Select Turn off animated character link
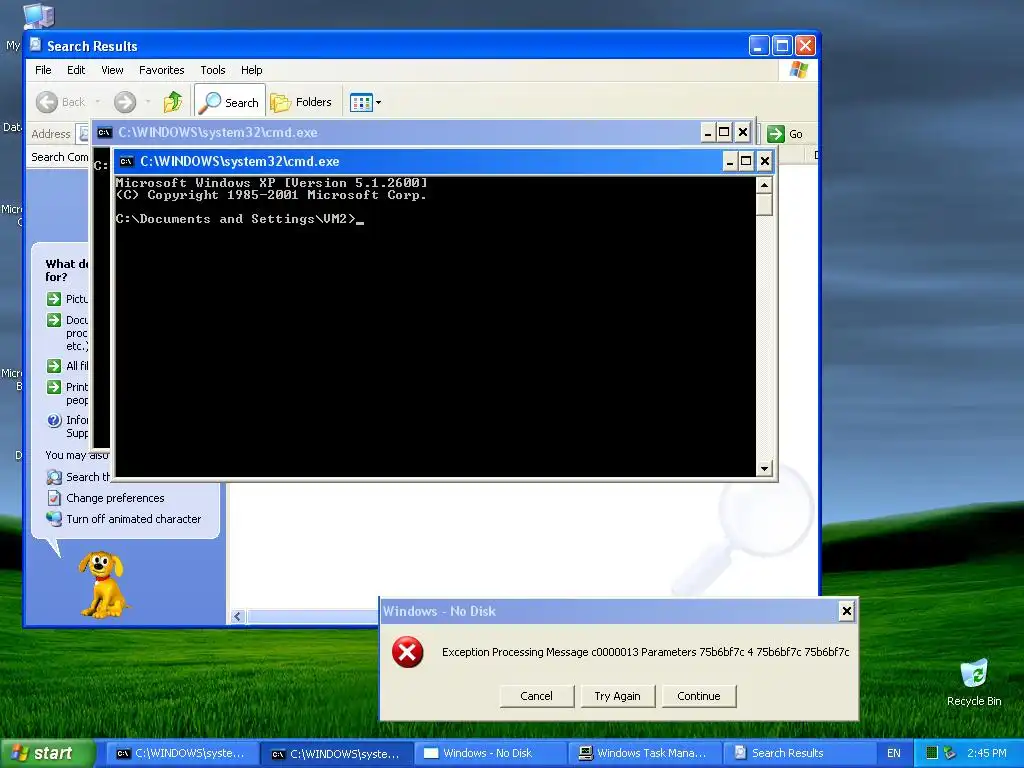This screenshot has height=768, width=1024. click(133, 519)
